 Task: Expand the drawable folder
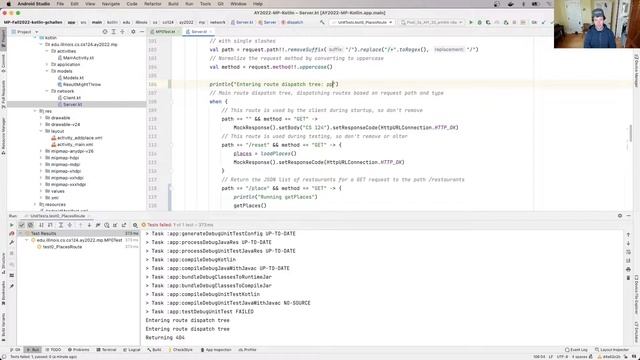pyautogui.click(x=41, y=118)
